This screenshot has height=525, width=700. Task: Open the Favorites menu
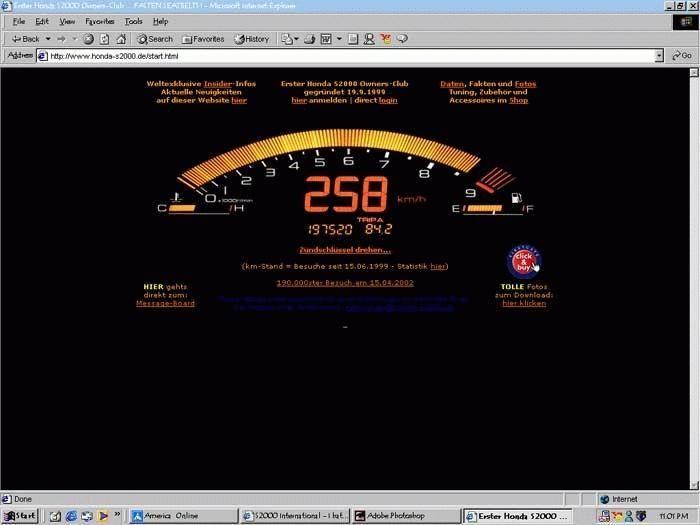tap(99, 21)
